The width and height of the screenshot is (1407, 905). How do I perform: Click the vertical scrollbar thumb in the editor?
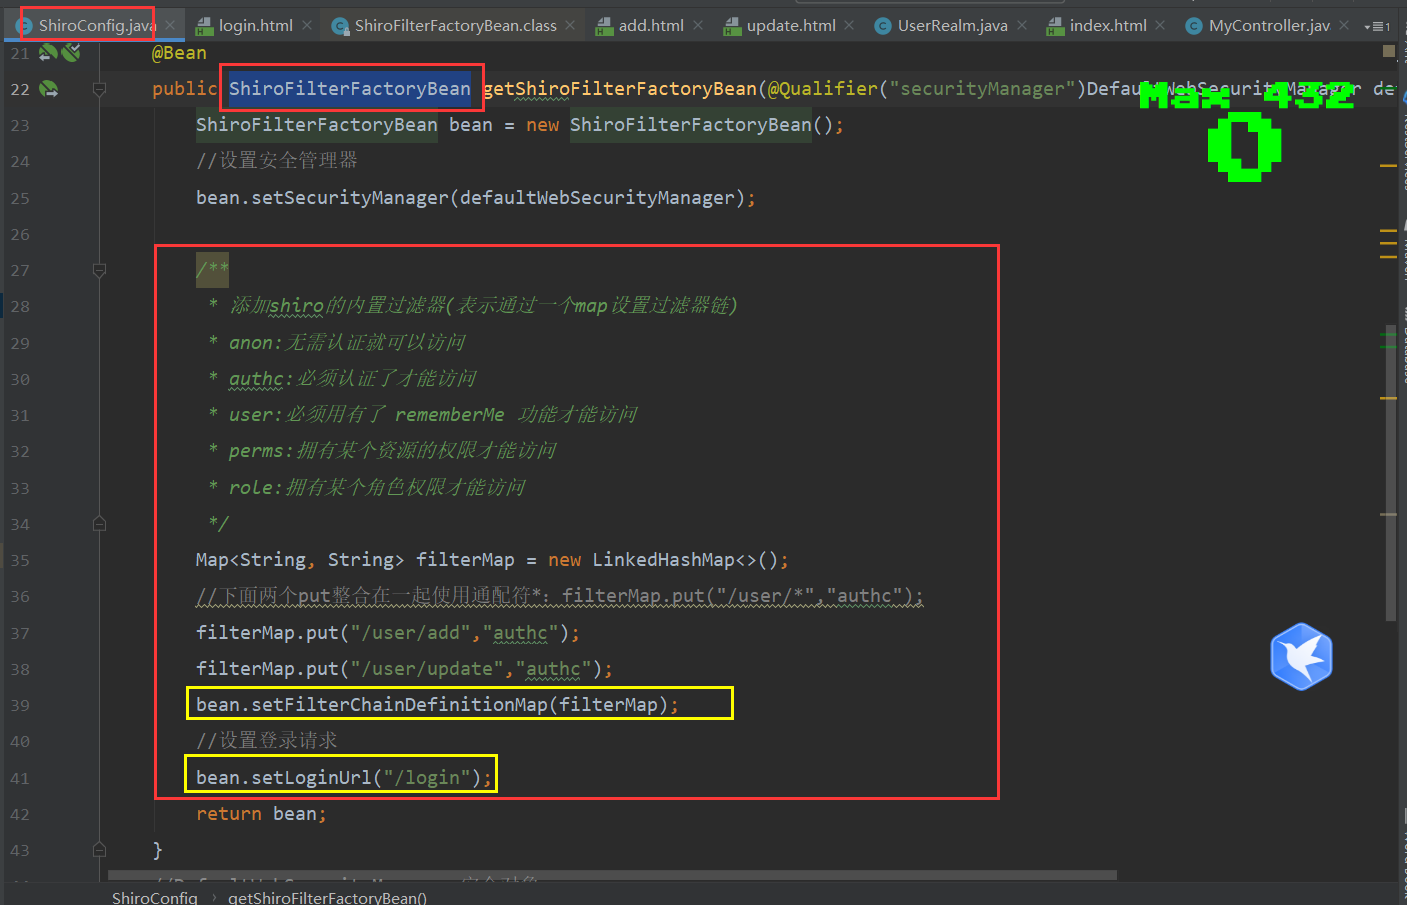pos(1390,470)
